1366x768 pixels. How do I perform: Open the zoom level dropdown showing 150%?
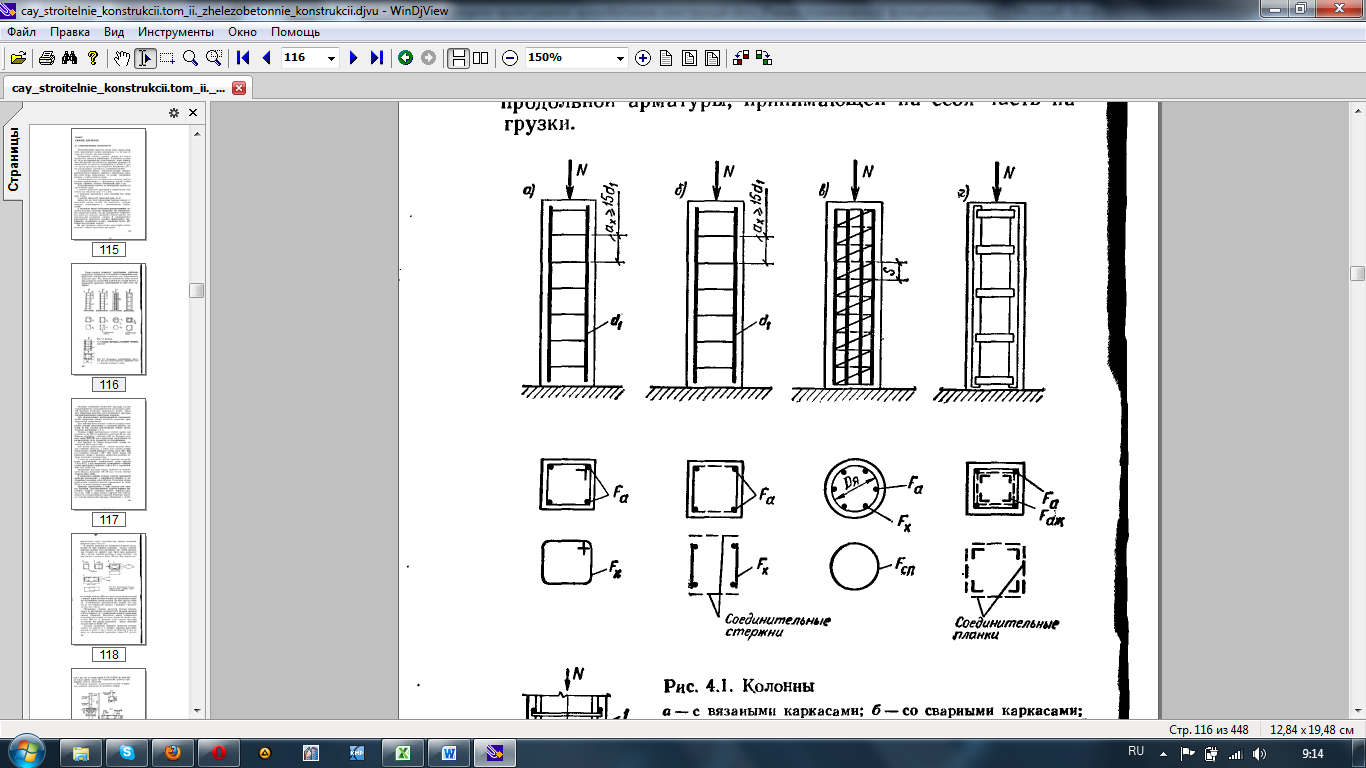pos(620,58)
